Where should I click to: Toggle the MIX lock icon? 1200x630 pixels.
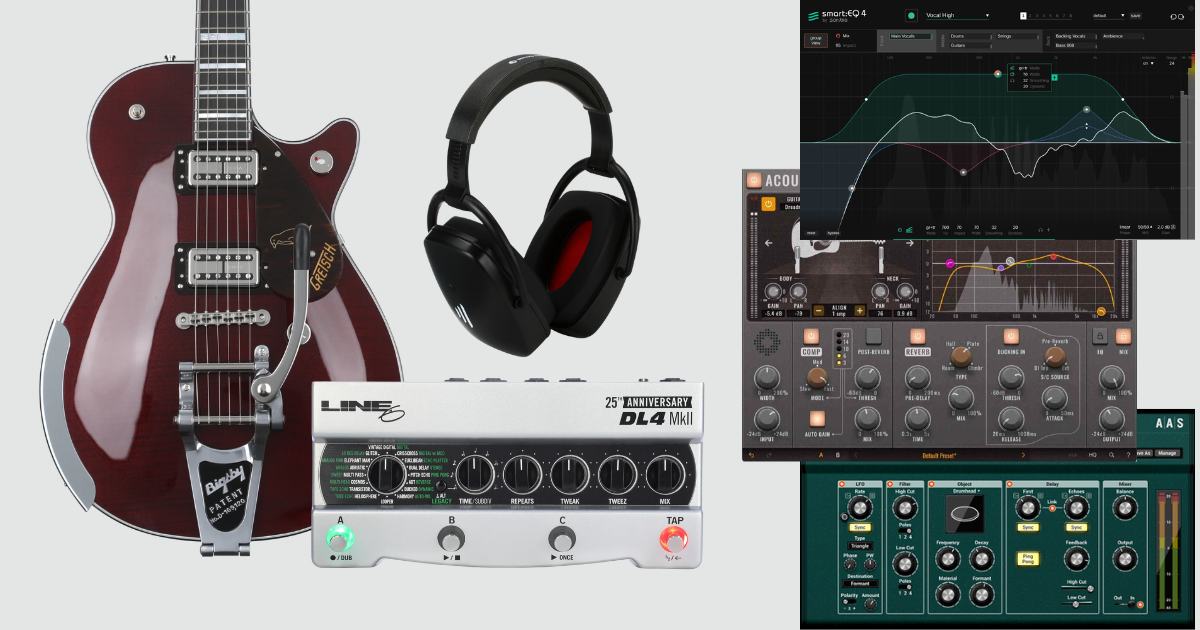(x=1123, y=336)
